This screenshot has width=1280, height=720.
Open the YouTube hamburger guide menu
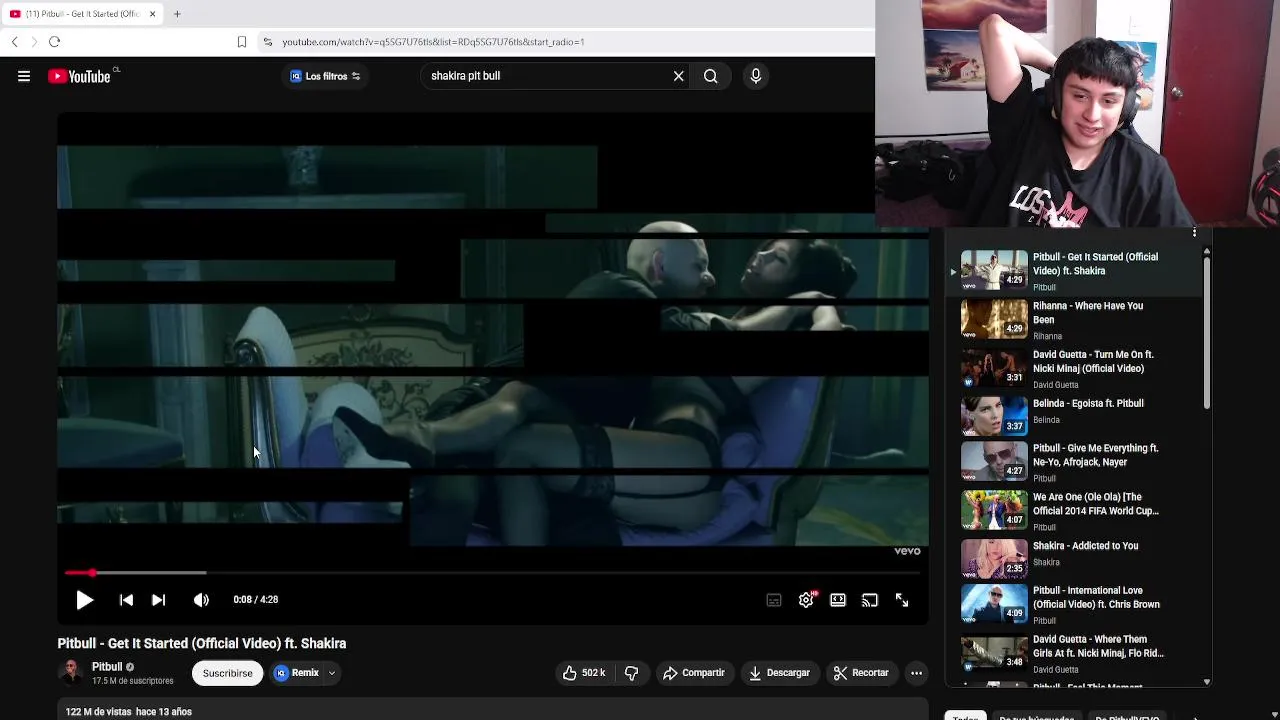pyautogui.click(x=24, y=76)
